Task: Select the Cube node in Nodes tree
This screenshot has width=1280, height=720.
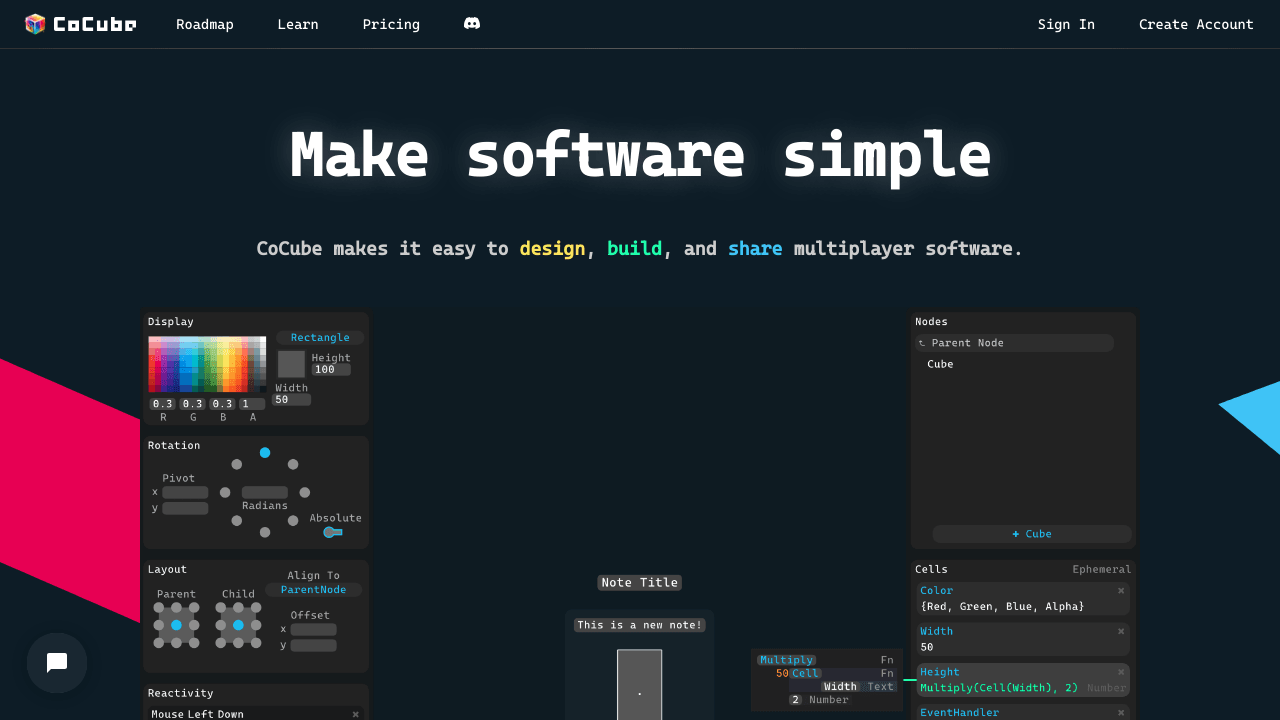Action: pos(940,364)
